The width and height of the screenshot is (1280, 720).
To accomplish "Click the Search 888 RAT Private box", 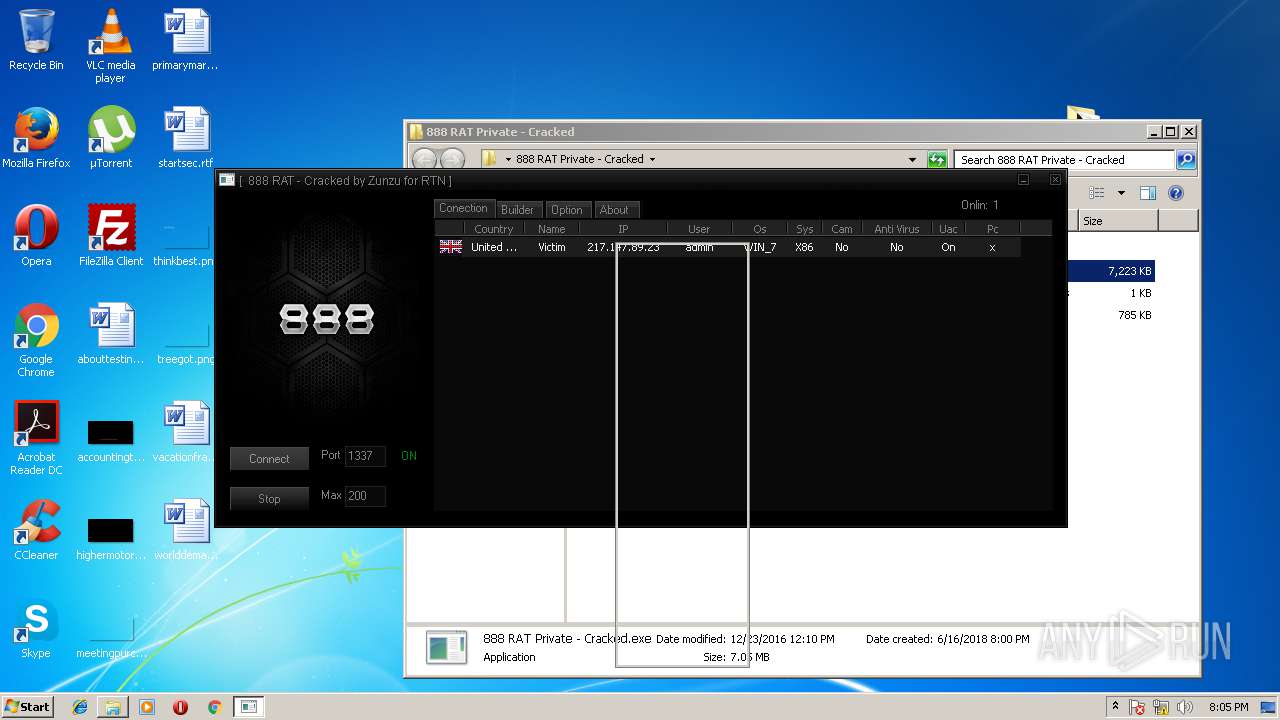I will (x=1064, y=160).
